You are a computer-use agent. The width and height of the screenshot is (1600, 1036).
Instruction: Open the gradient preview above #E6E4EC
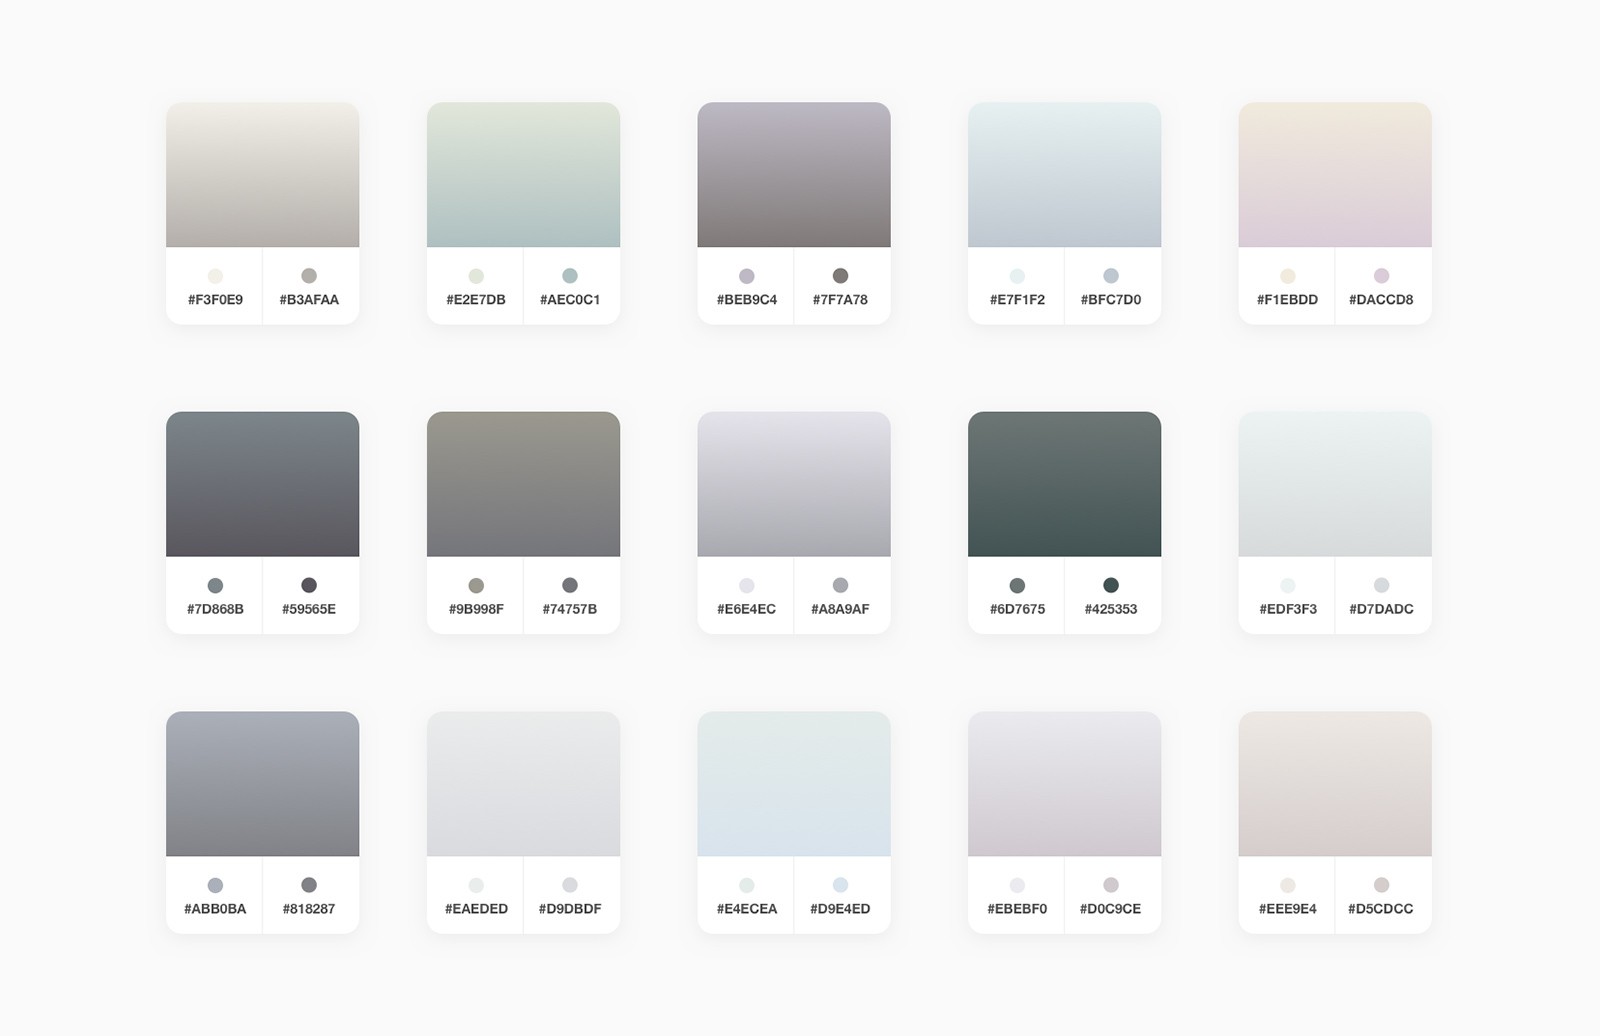tap(794, 484)
